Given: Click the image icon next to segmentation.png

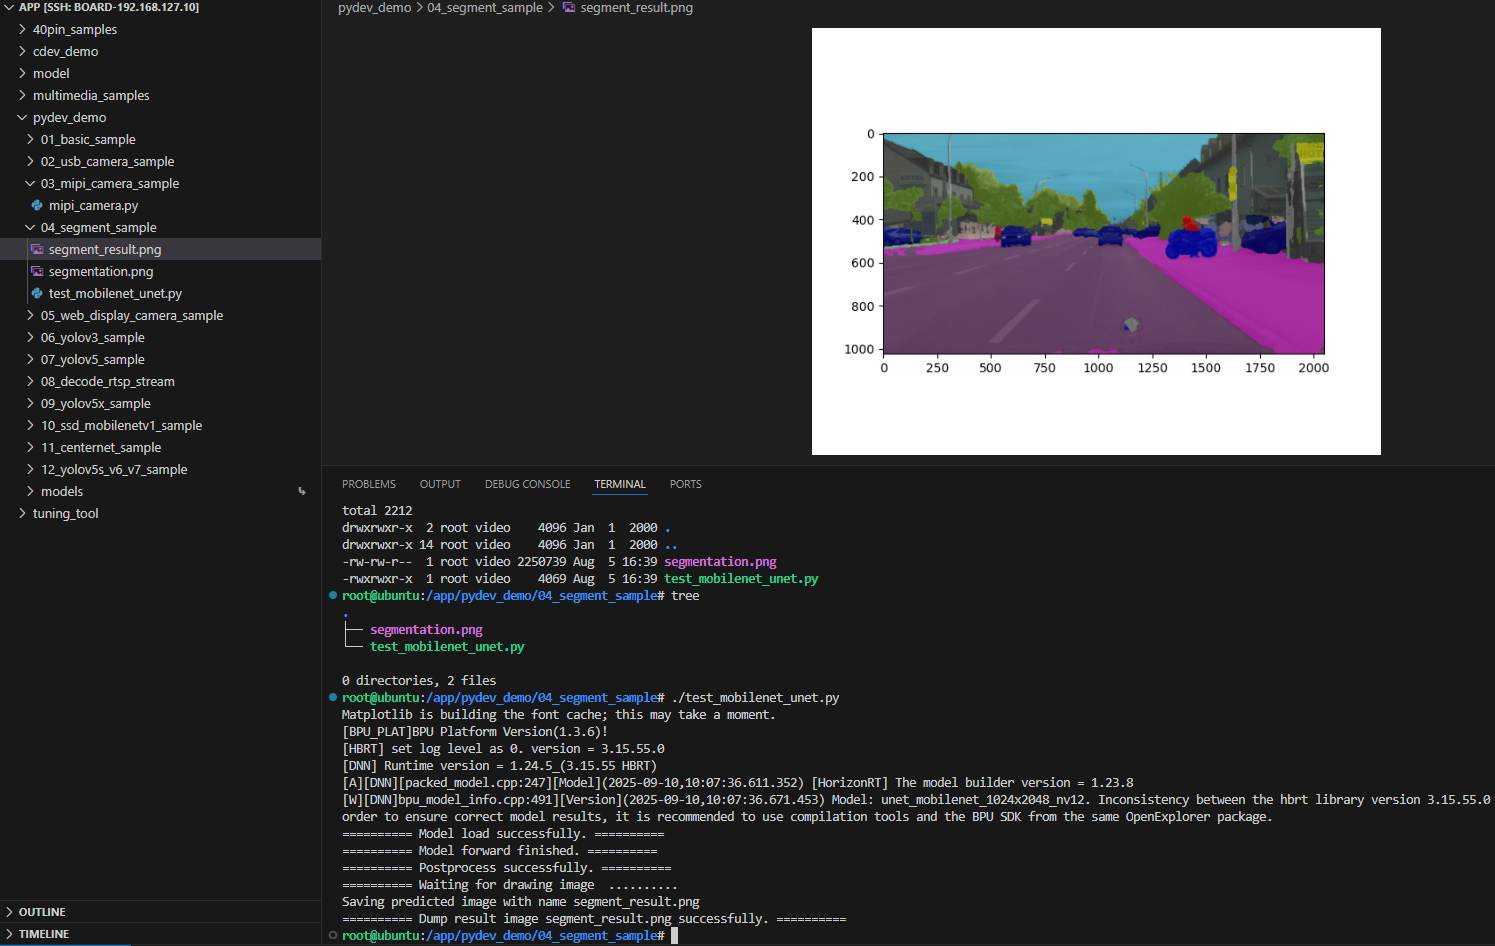Looking at the screenshot, I should tap(38, 271).
